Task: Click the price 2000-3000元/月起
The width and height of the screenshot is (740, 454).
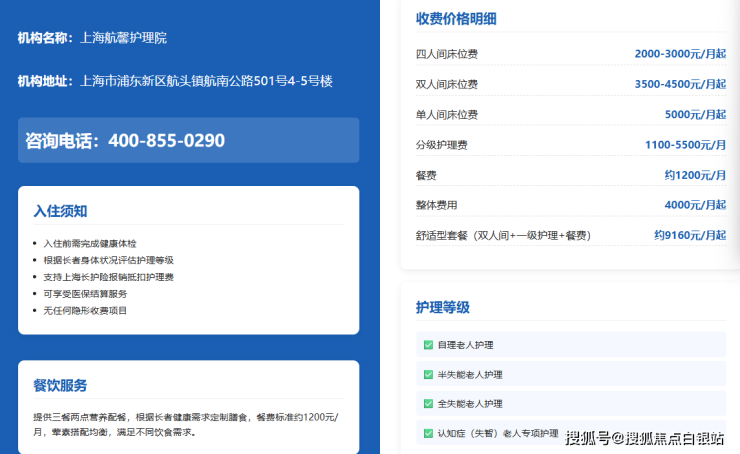Action: tap(680, 54)
